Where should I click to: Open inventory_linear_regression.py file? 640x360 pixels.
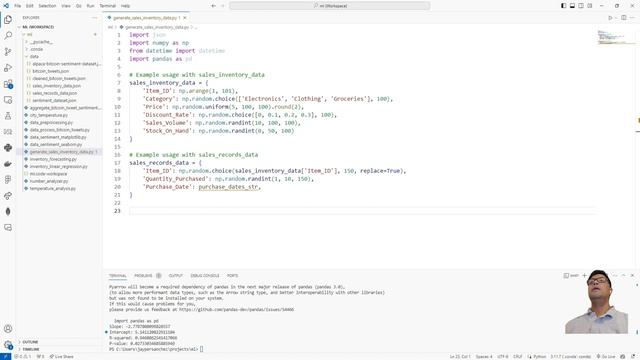tap(58, 167)
